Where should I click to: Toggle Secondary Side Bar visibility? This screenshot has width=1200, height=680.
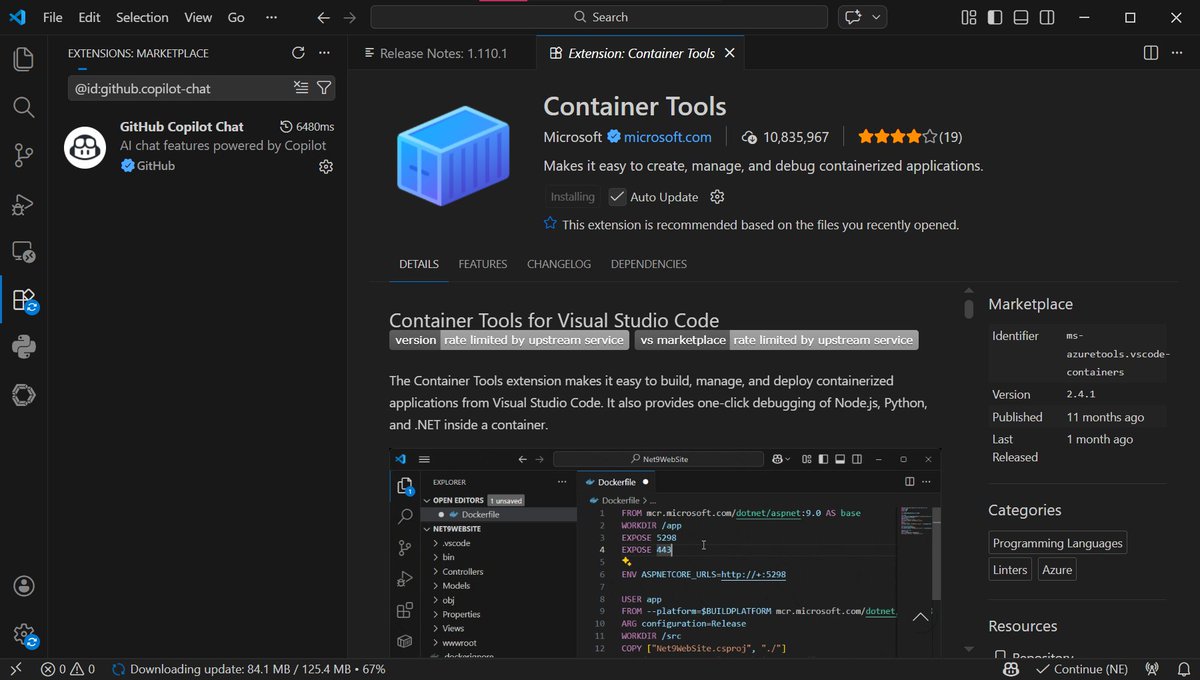click(1047, 17)
